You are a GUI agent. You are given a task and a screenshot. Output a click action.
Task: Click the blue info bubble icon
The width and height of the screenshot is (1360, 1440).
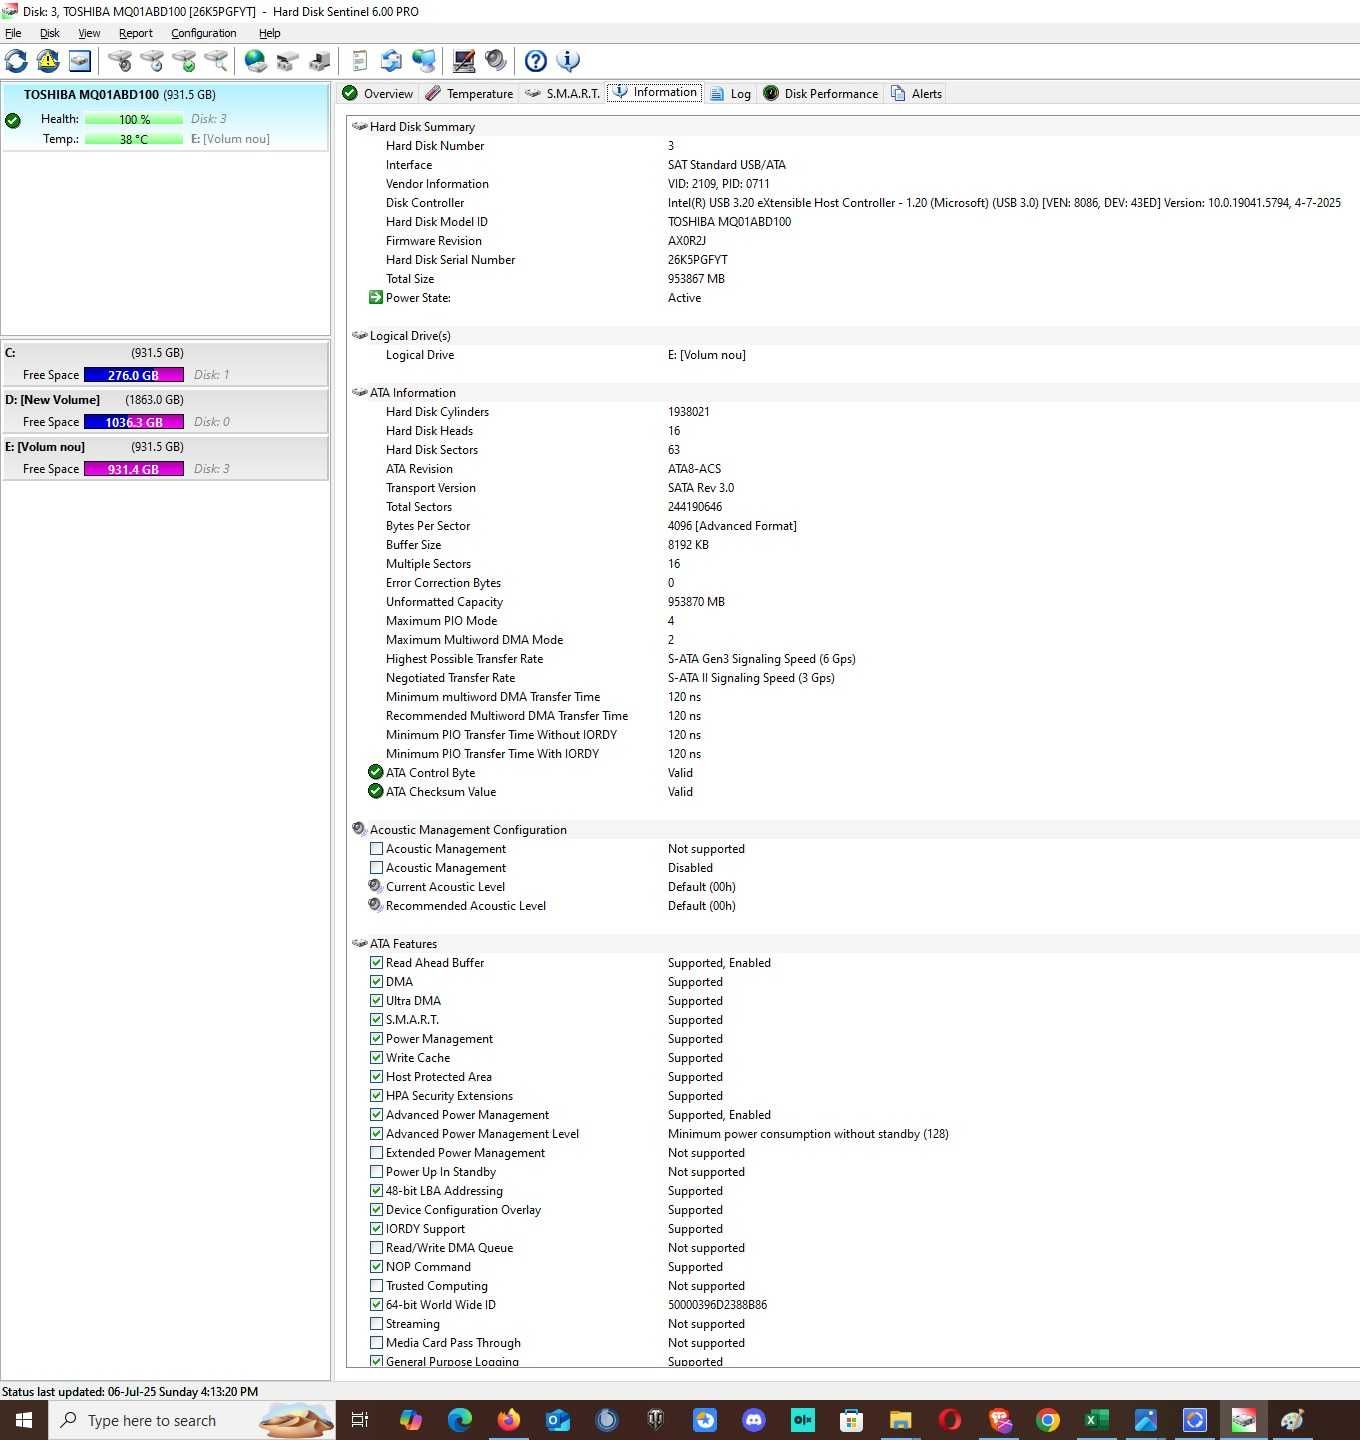568,61
